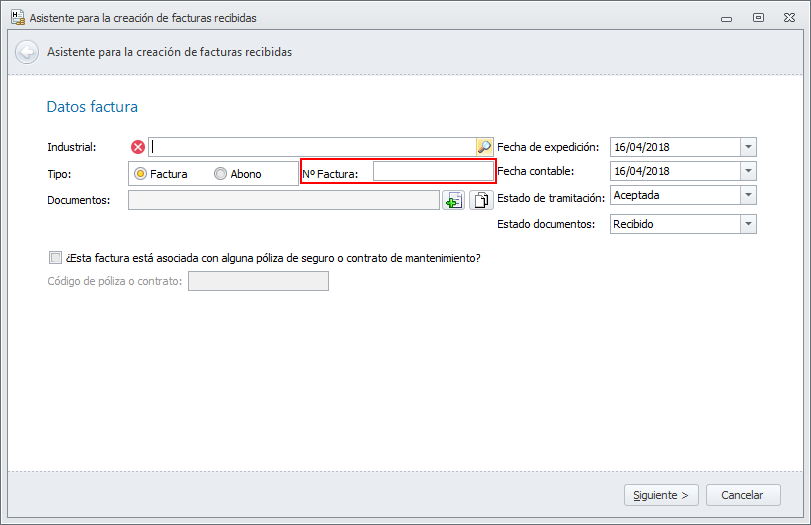The image size is (811, 525).
Task: Click the Siguiente button
Action: click(x=661, y=495)
